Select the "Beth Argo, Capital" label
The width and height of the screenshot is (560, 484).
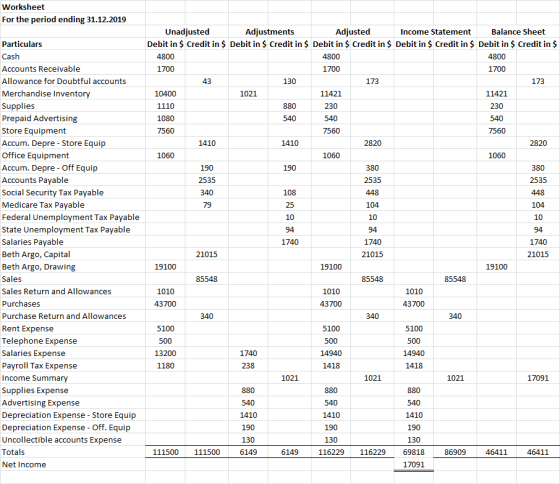pyautogui.click(x=36, y=254)
